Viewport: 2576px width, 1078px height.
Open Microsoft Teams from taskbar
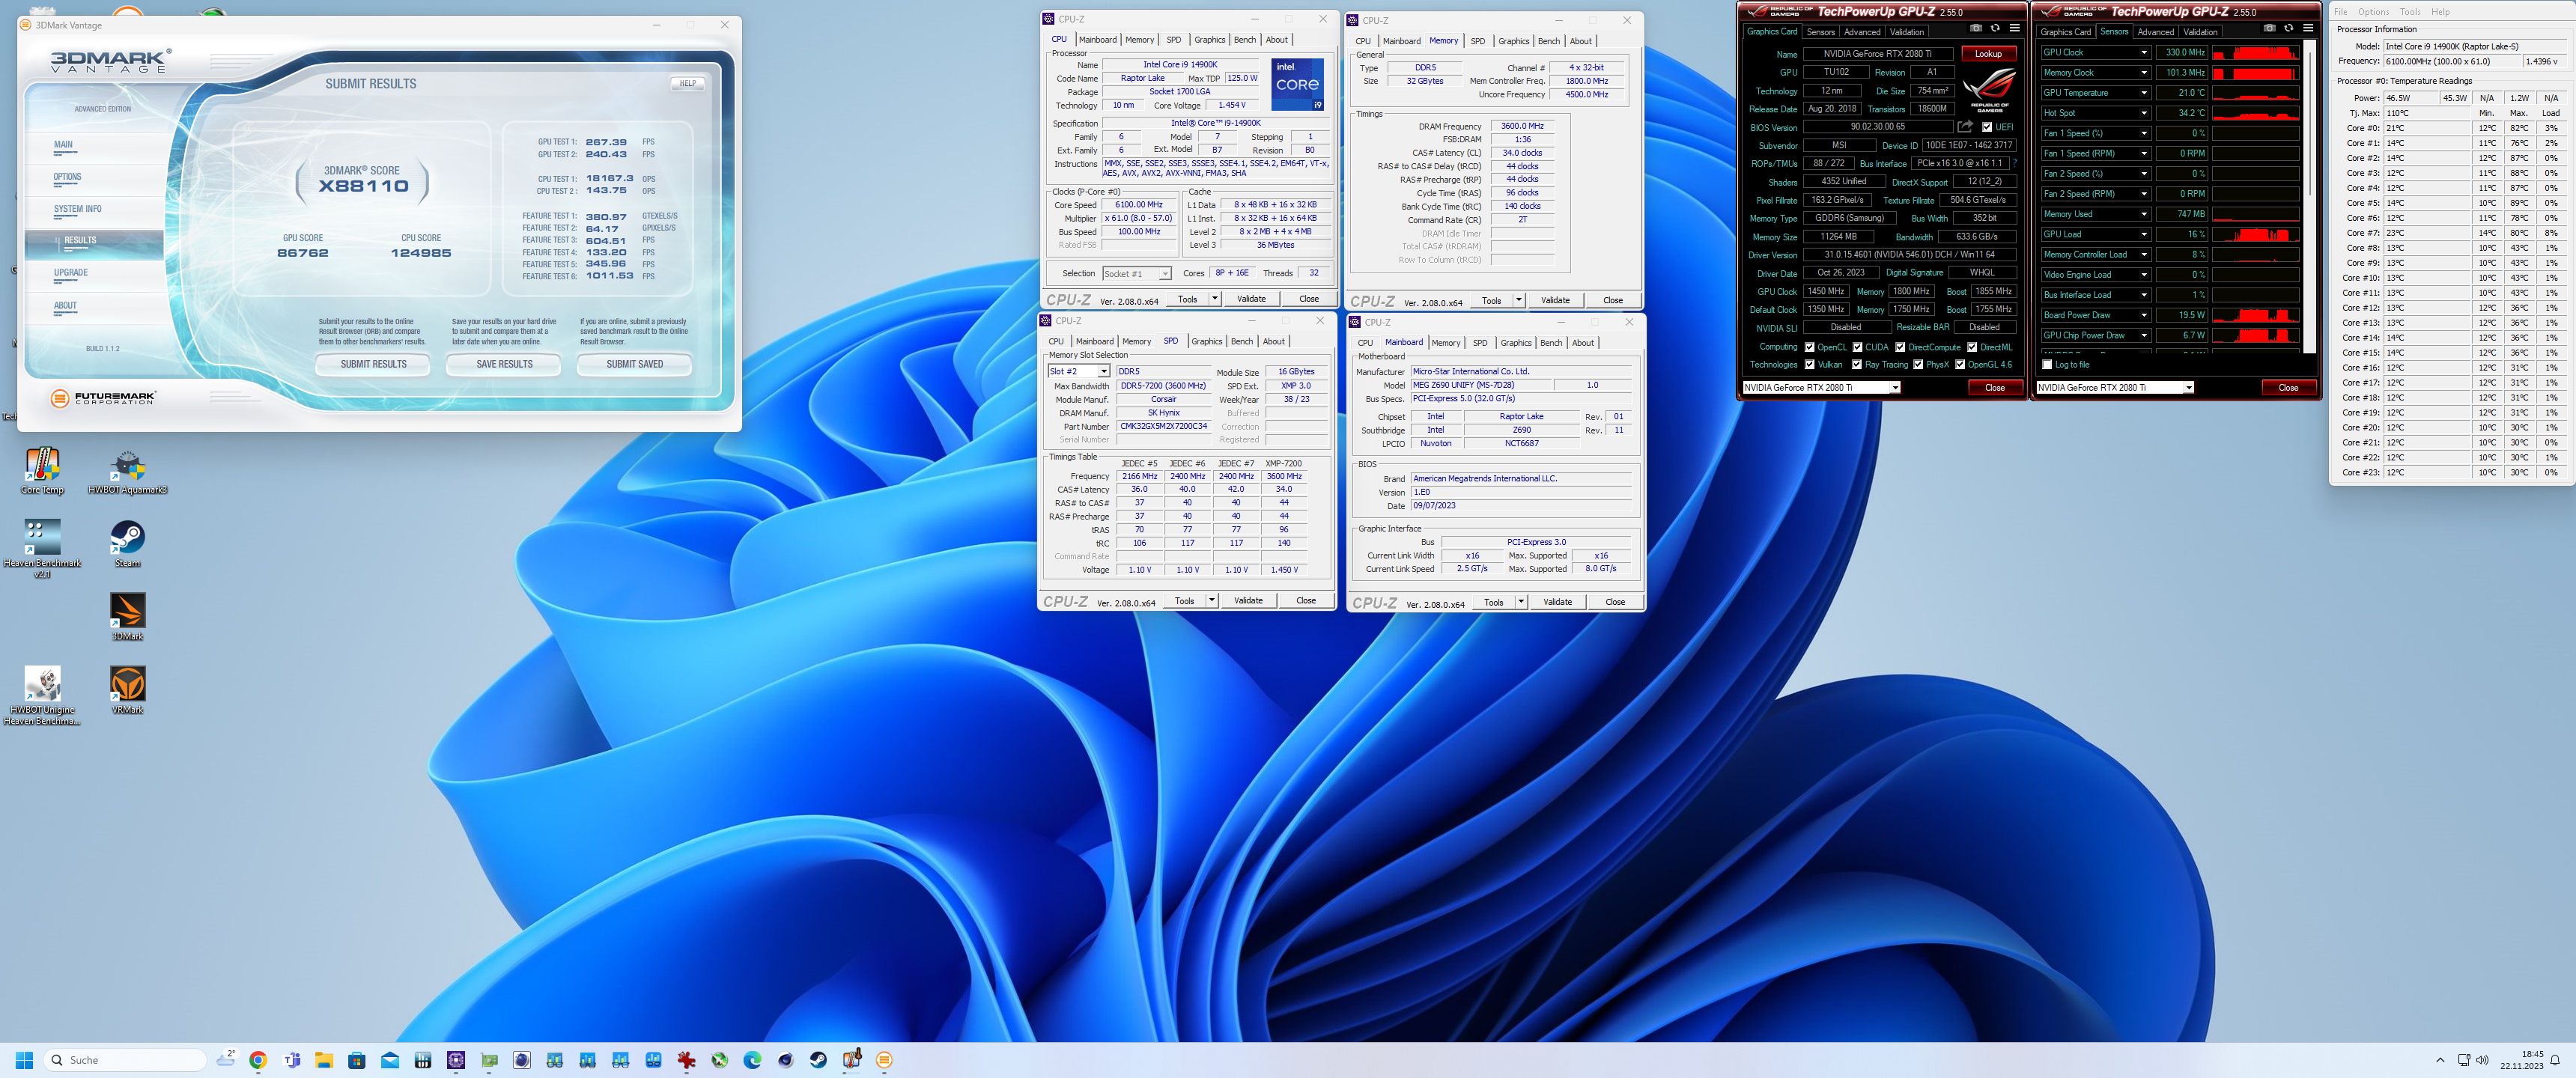[292, 1060]
